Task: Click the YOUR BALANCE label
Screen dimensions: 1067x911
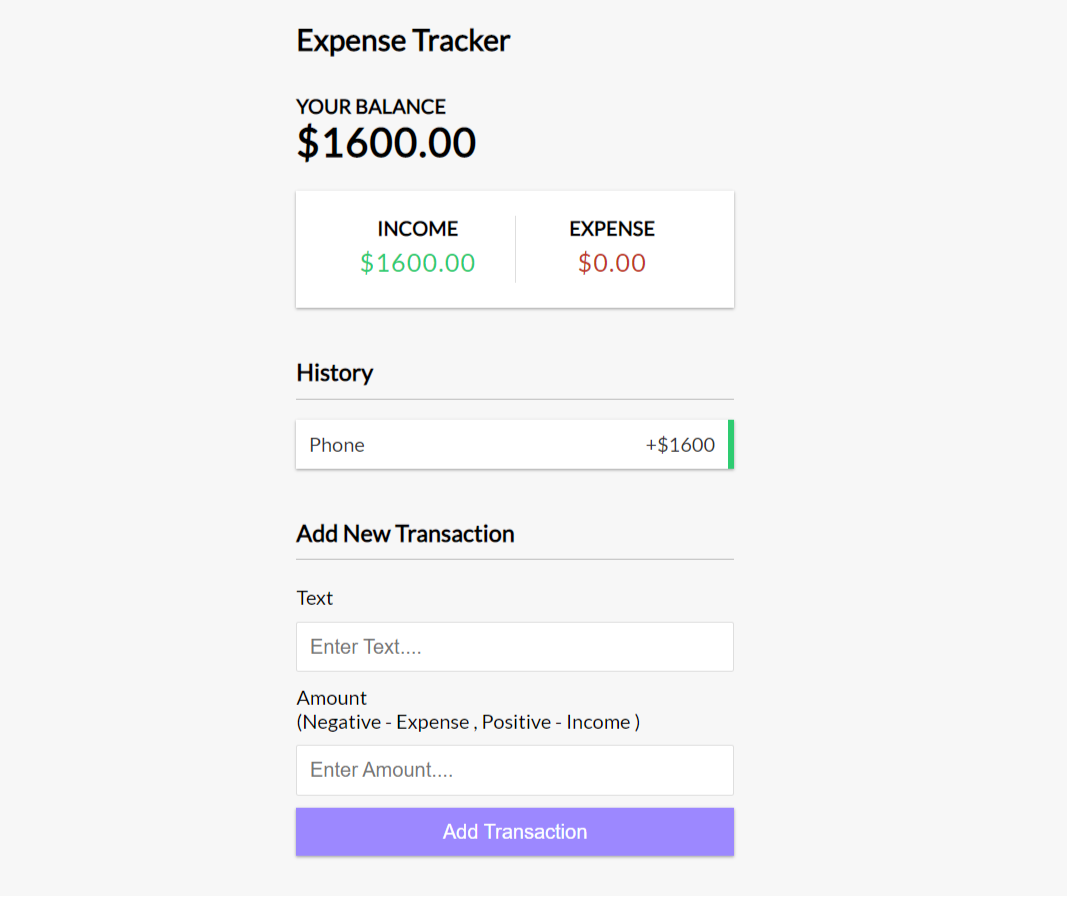Action: [370, 106]
